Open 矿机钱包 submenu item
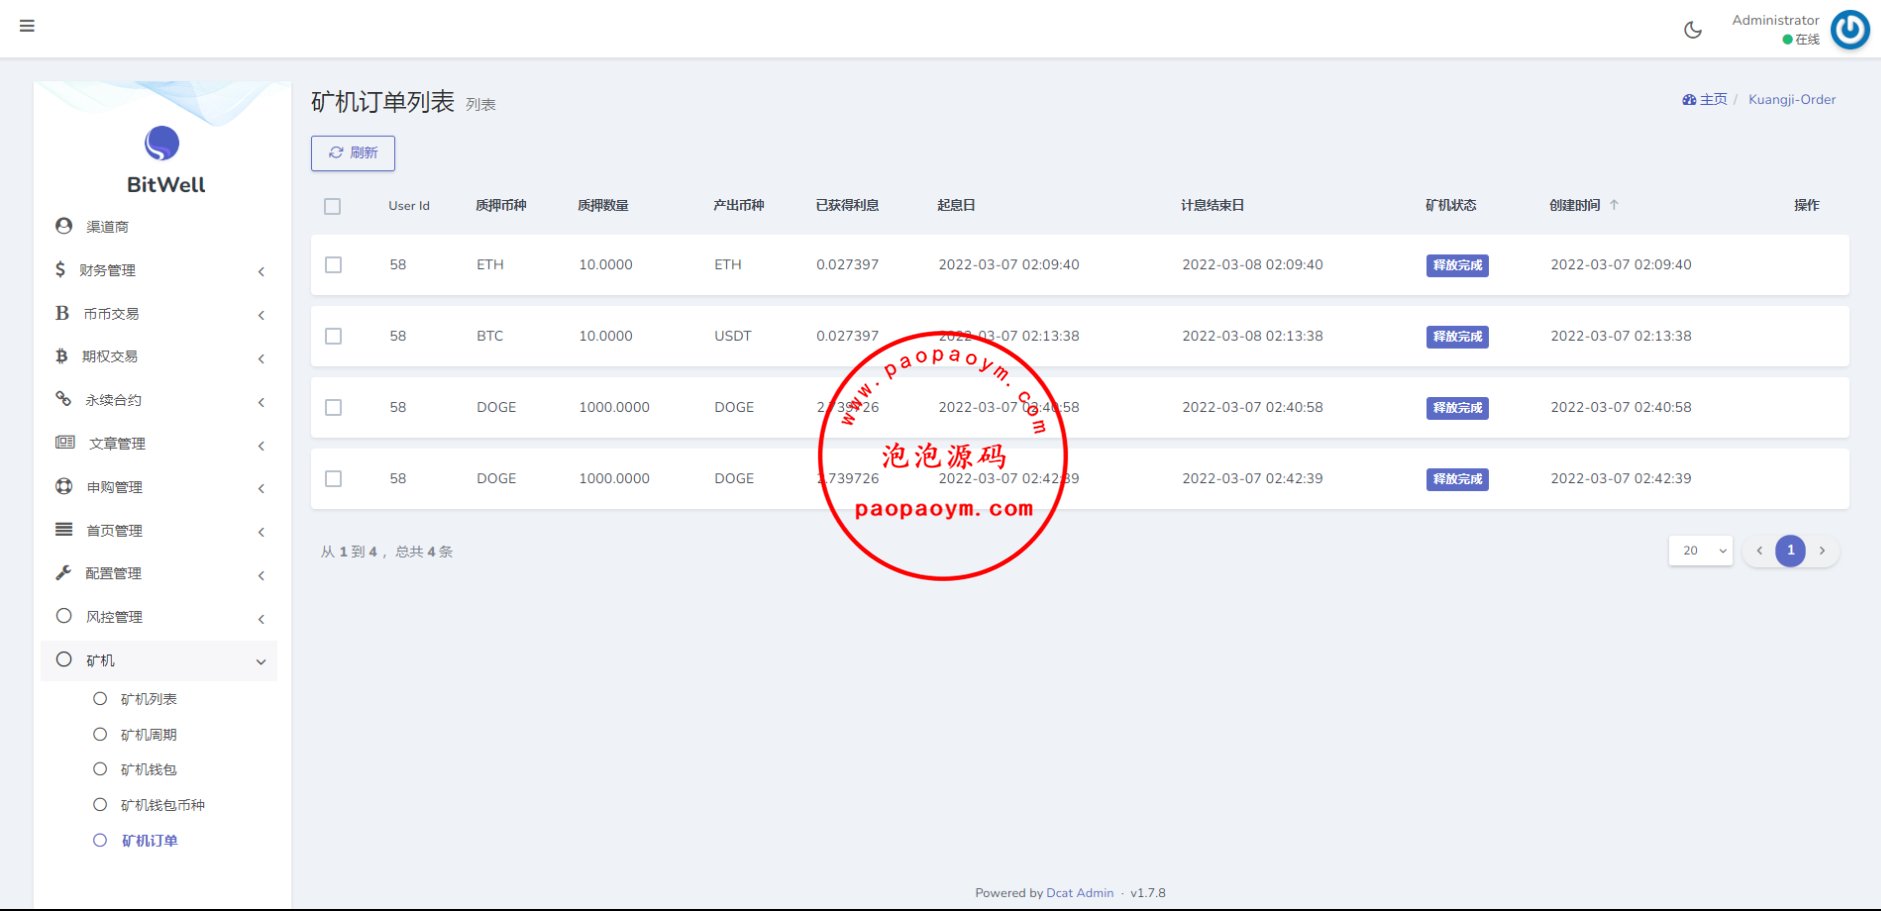The height and width of the screenshot is (911, 1881). (149, 770)
